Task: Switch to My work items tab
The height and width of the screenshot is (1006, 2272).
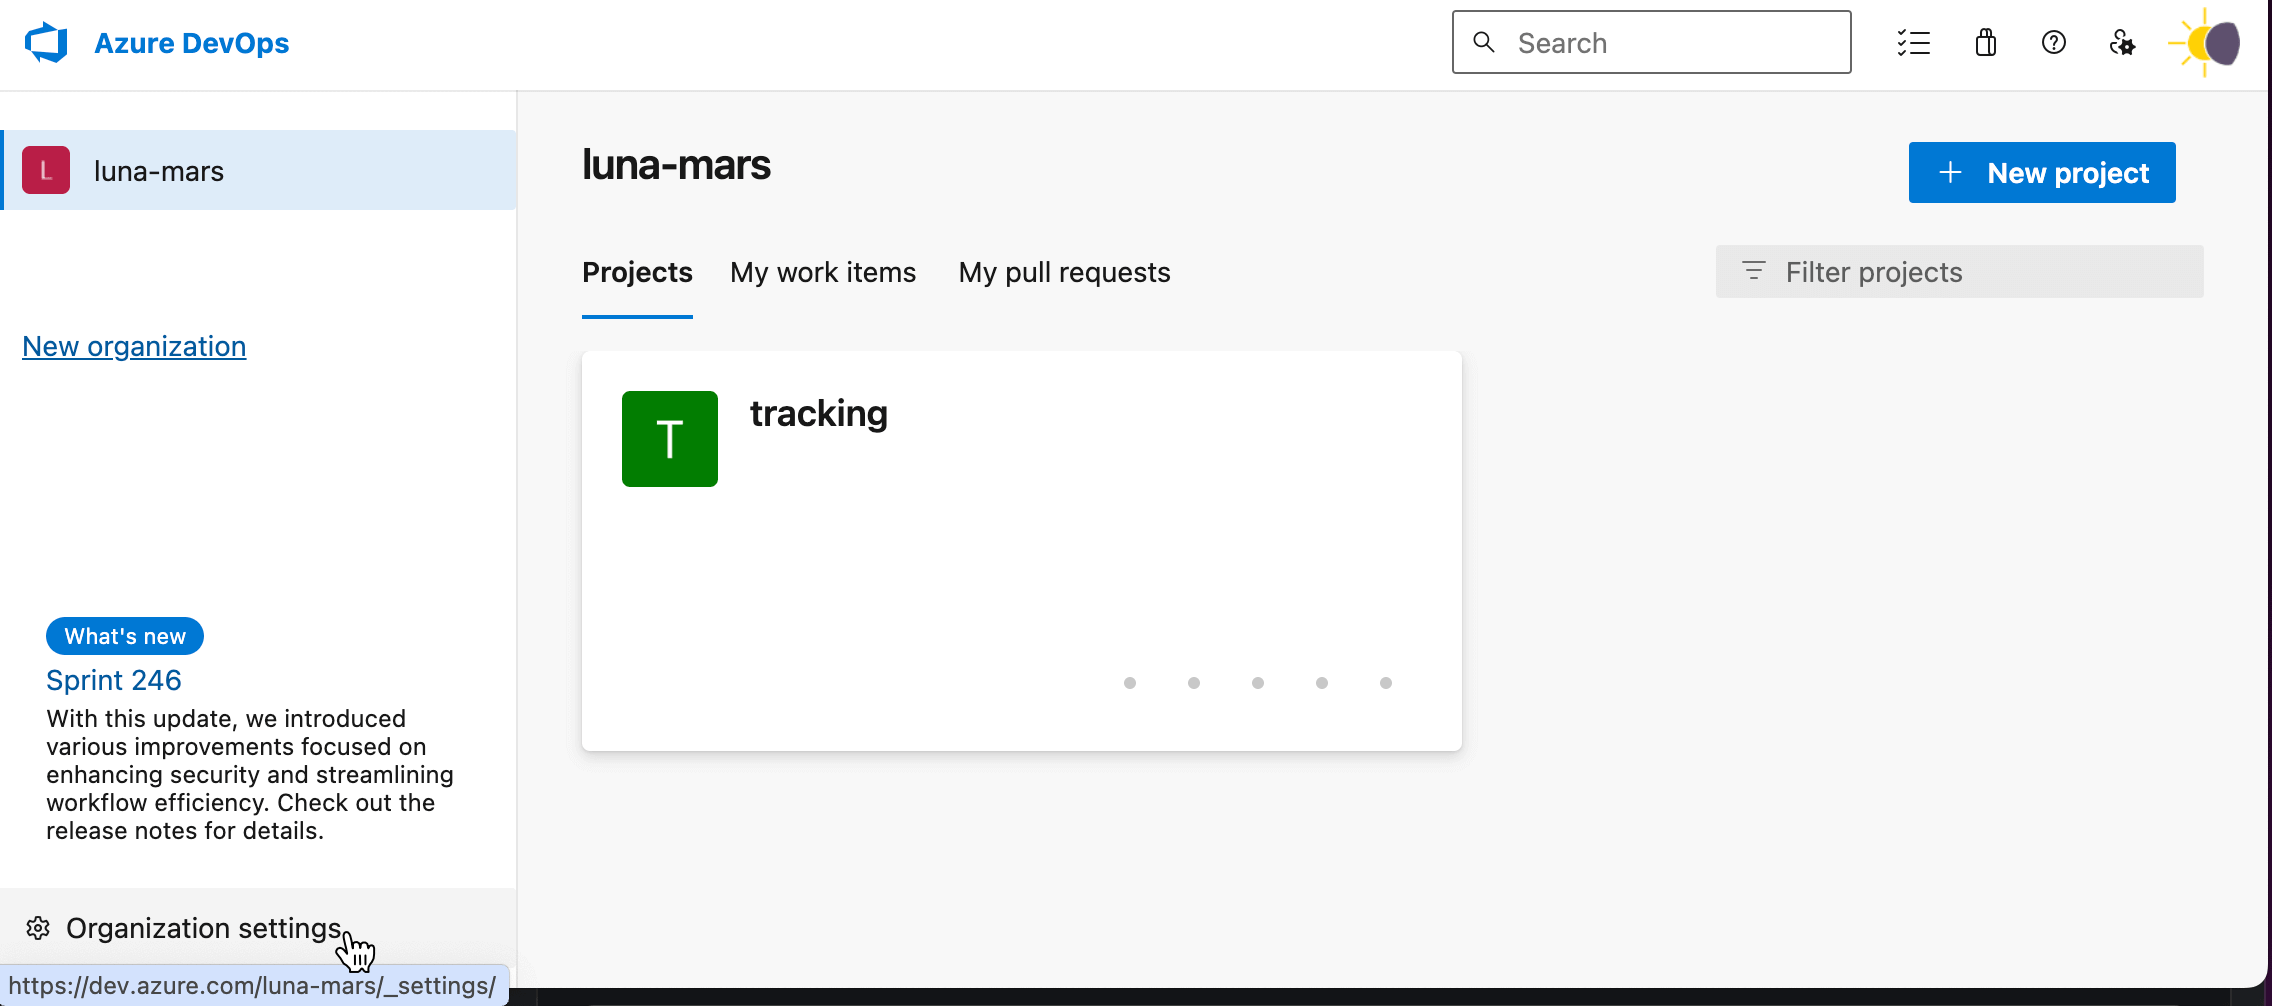Action: pos(822,272)
